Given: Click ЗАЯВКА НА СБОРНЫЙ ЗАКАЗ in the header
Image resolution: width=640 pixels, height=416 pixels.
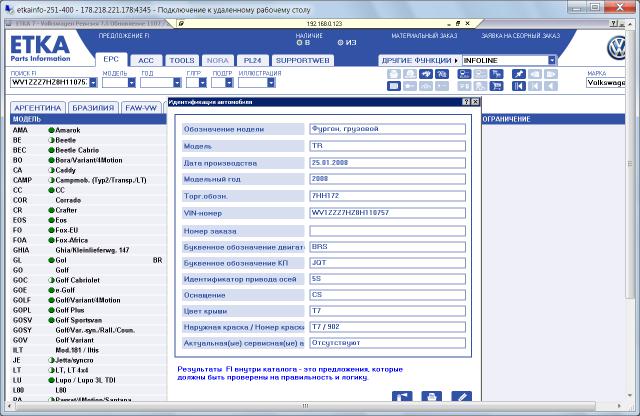Looking at the screenshot, I should click(x=520, y=36).
